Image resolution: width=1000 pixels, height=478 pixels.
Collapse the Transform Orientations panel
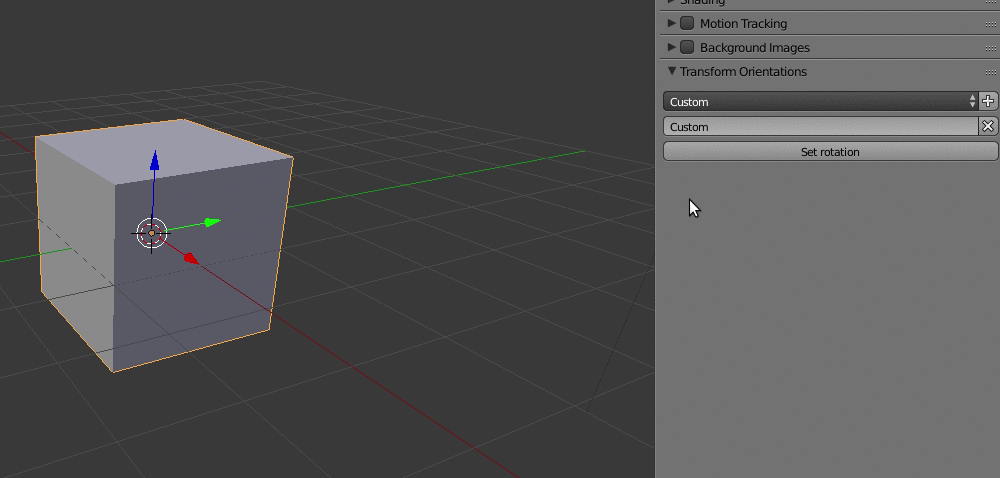point(671,71)
